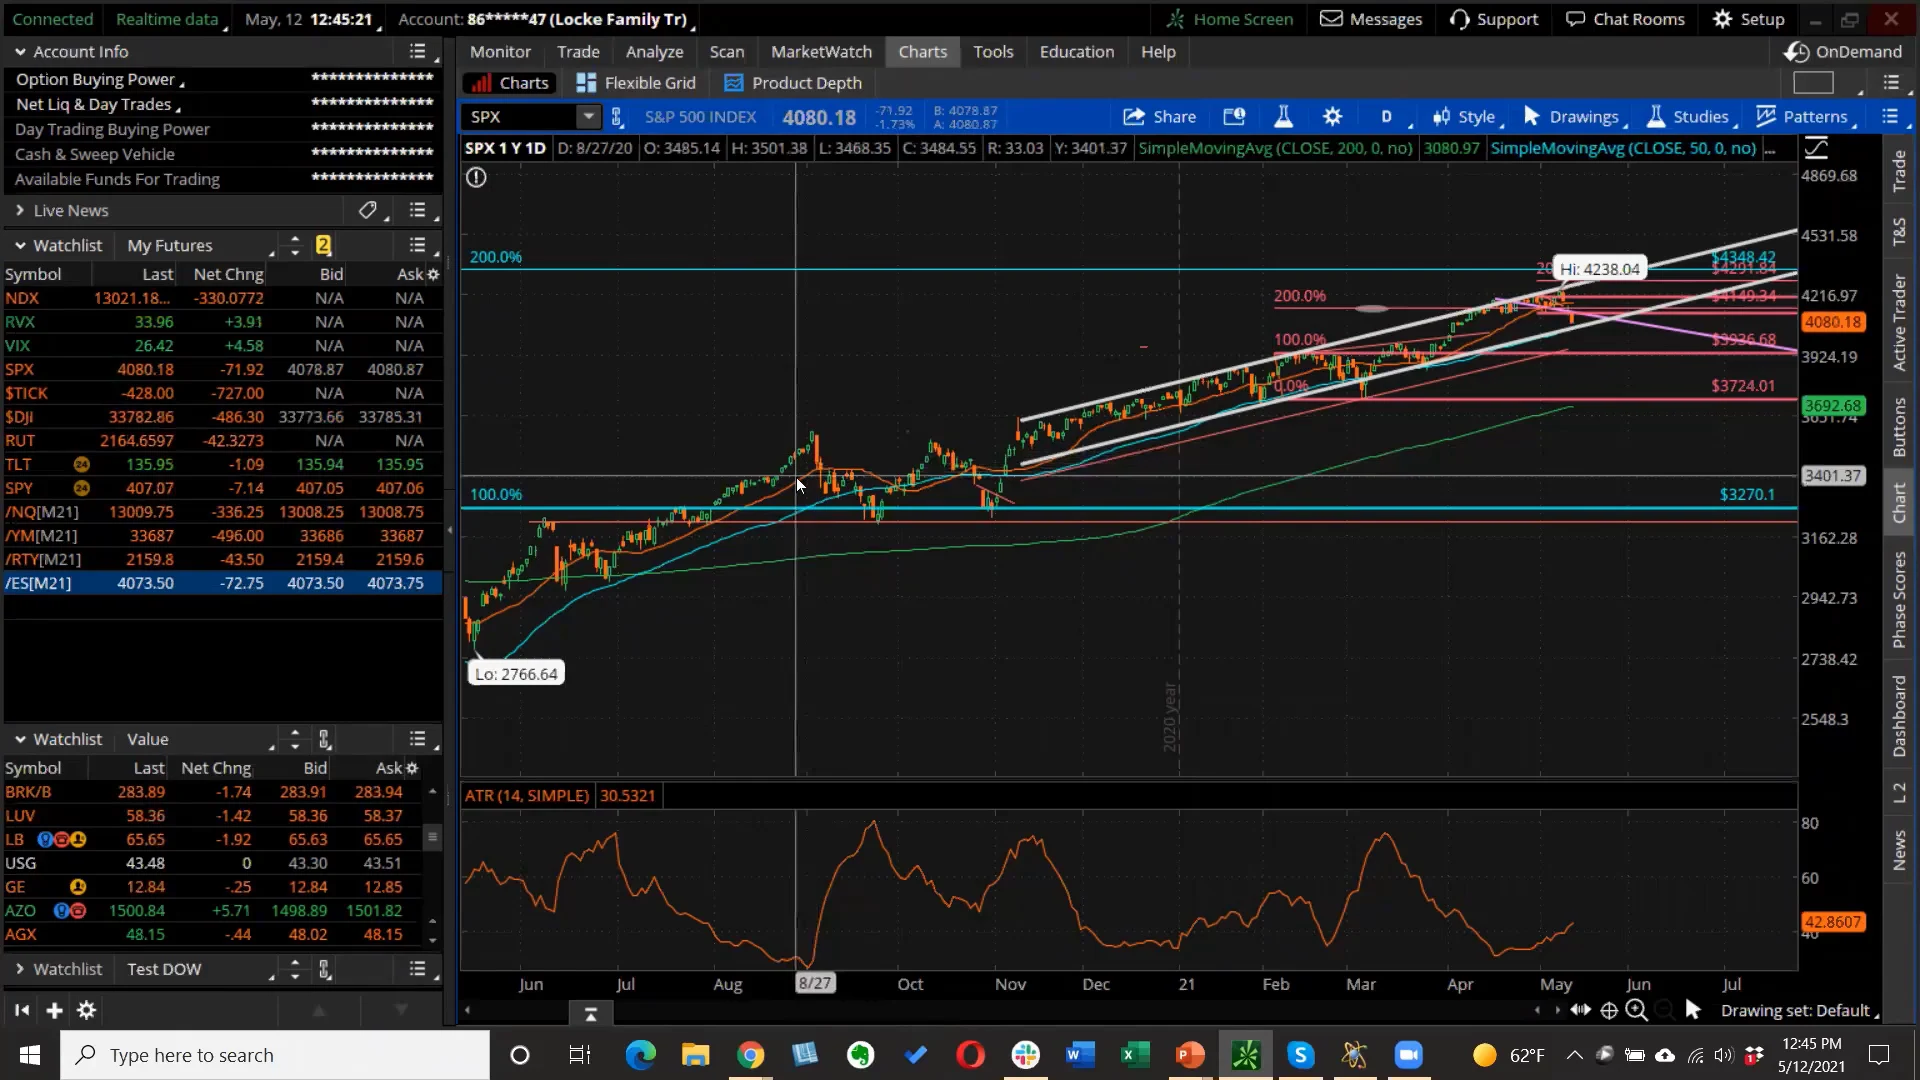Switch to the MarketWatch tab

coord(821,52)
